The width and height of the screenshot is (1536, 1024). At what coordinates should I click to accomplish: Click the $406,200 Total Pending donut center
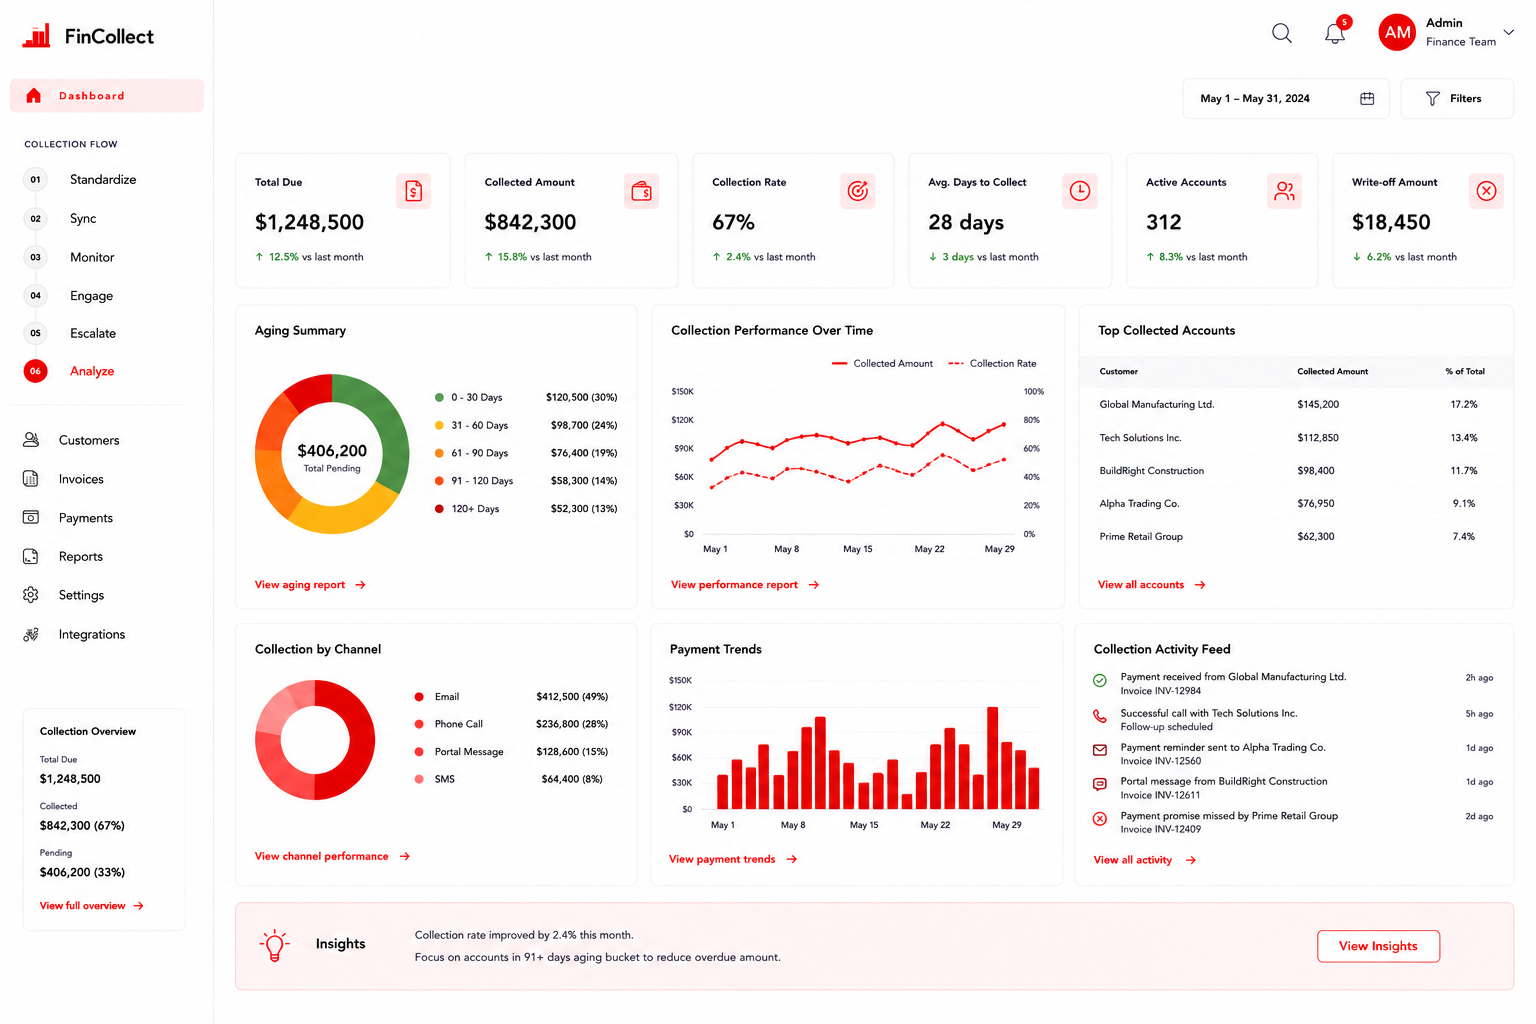(x=332, y=457)
